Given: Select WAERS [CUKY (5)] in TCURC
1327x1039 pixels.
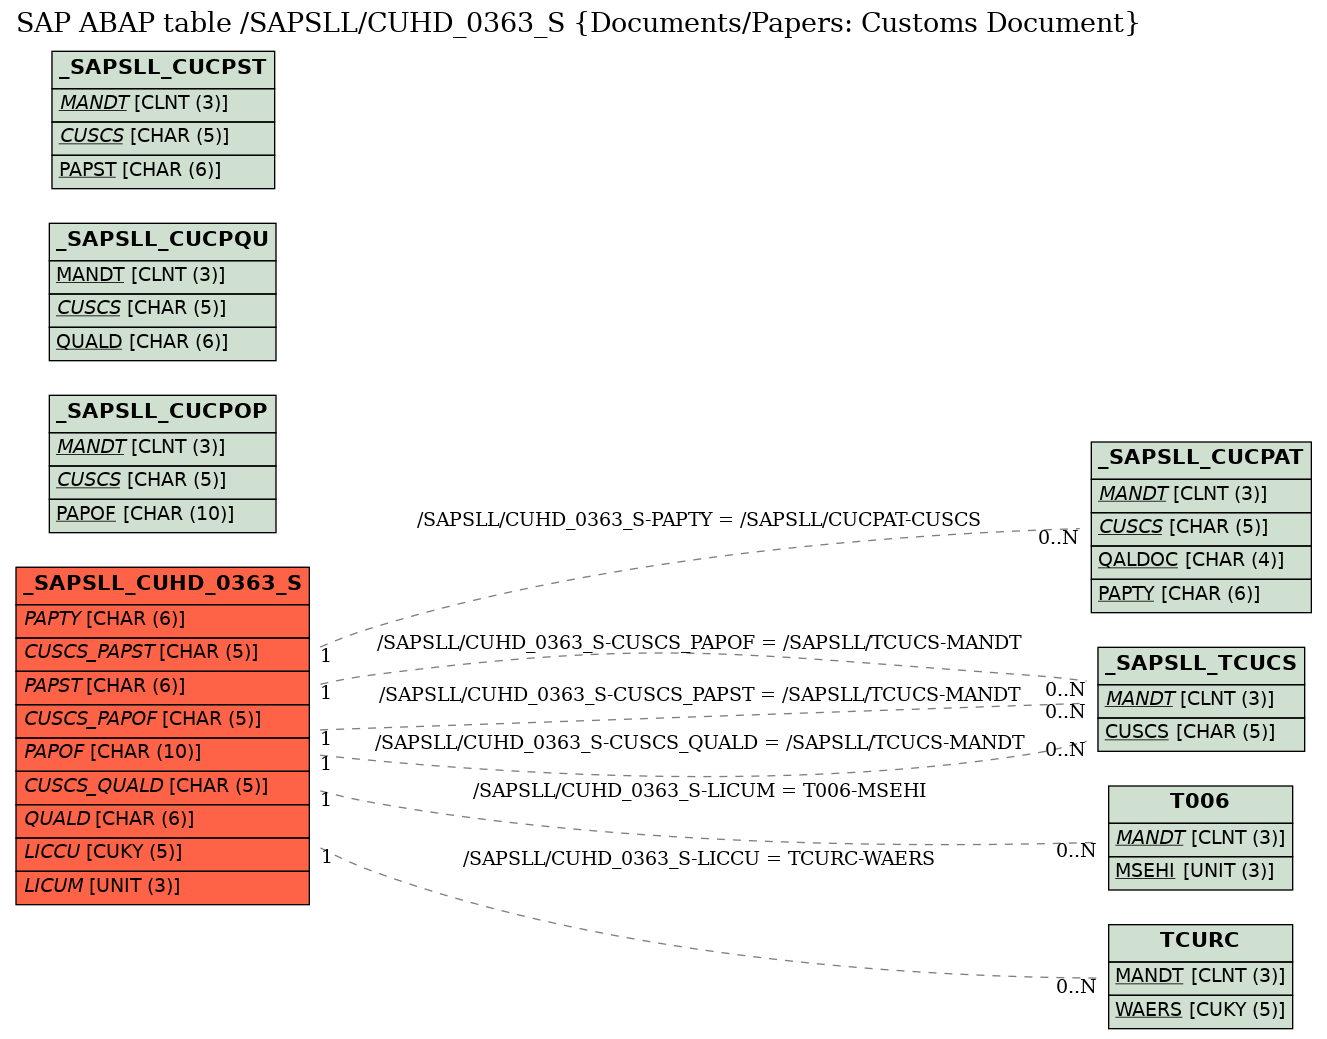Looking at the screenshot, I should point(1200,1011).
